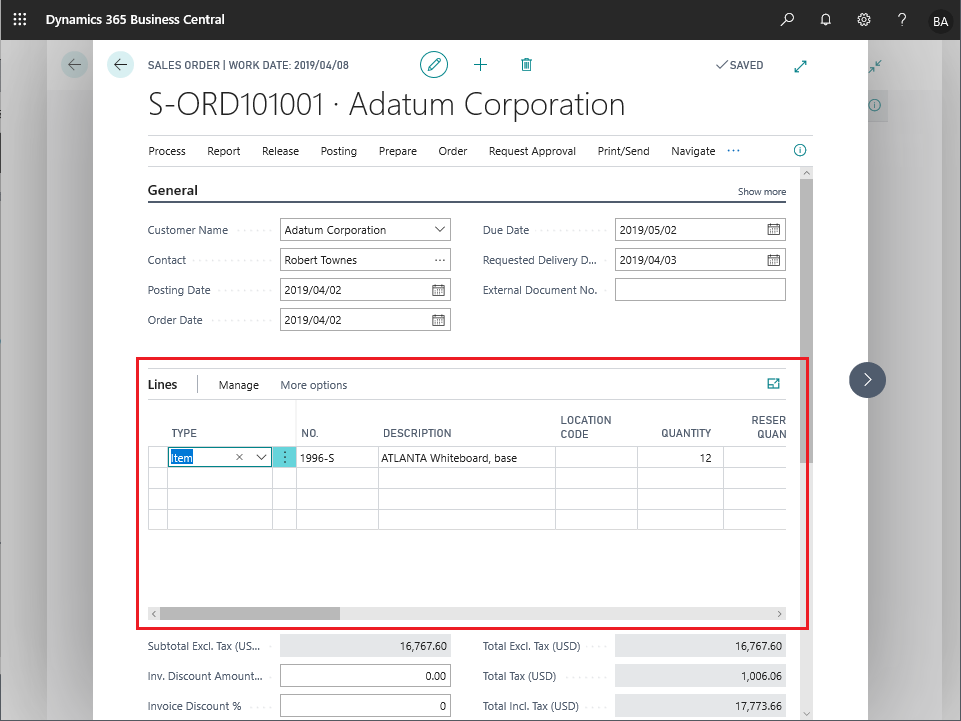Click the Type column header
This screenshot has width=961, height=721.
tap(184, 433)
